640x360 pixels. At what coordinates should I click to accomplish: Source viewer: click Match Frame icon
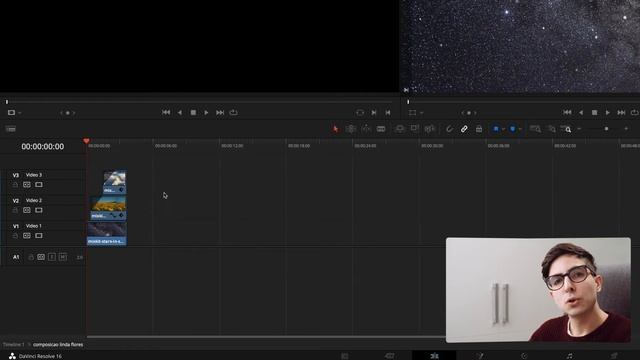tap(360, 113)
